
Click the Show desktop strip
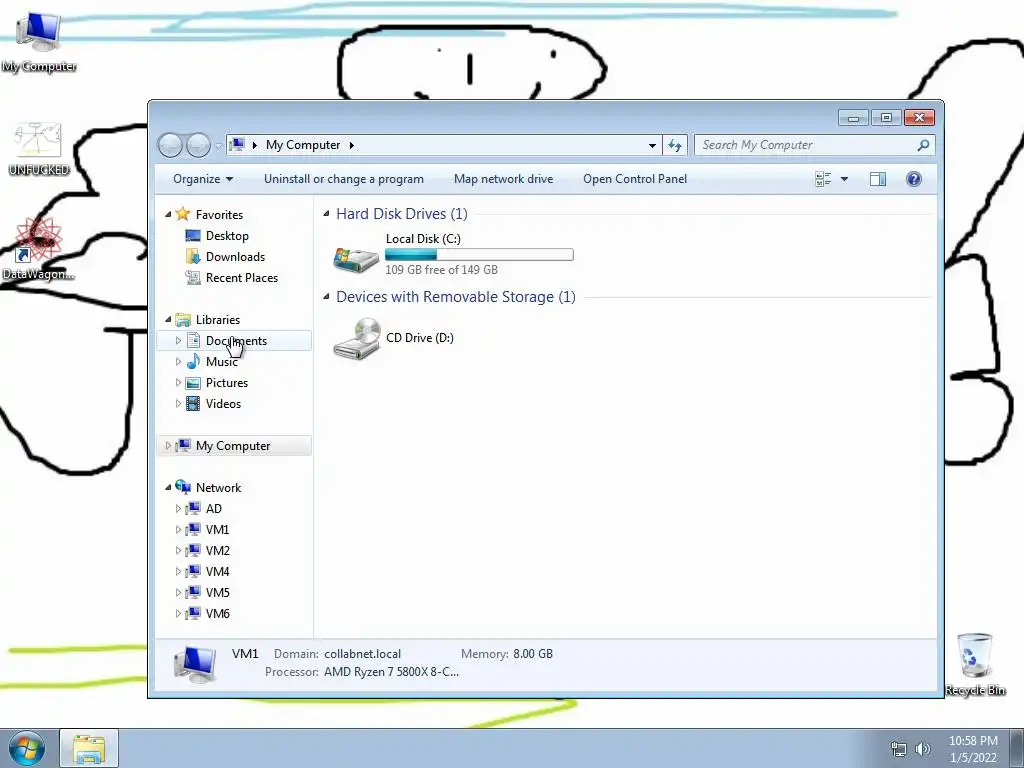(x=1016, y=748)
